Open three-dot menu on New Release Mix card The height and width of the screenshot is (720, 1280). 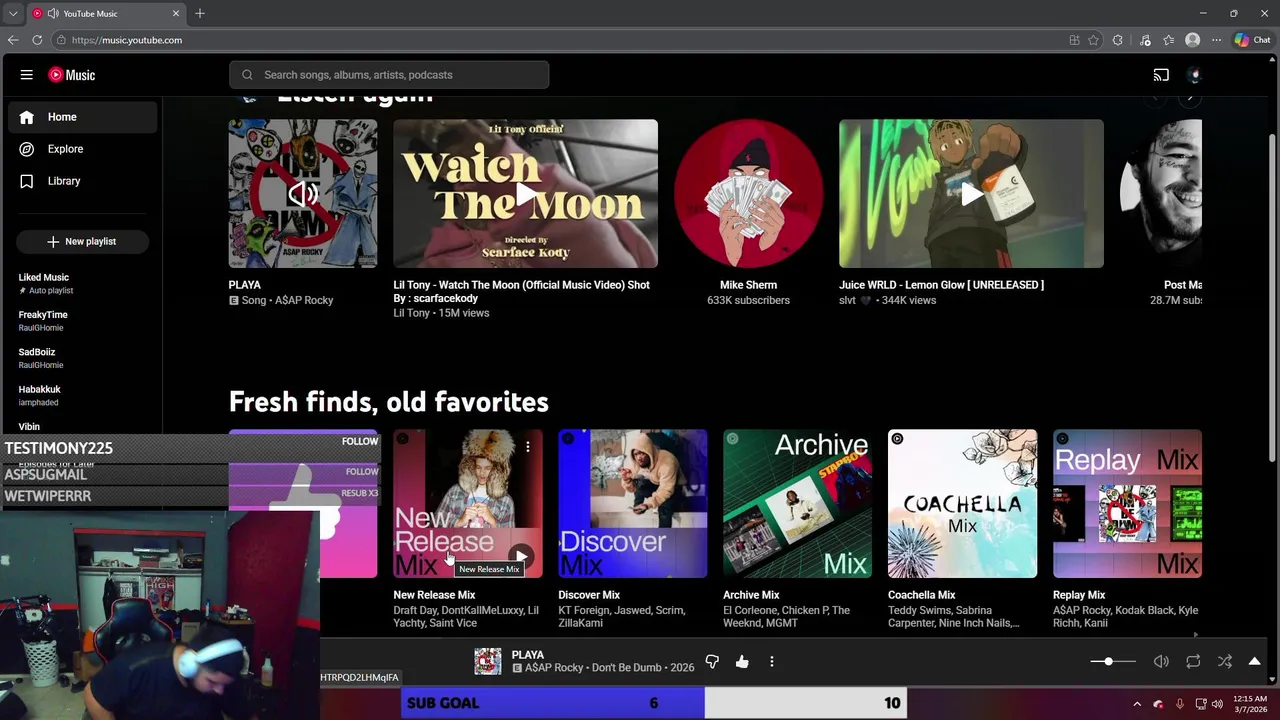[527, 447]
